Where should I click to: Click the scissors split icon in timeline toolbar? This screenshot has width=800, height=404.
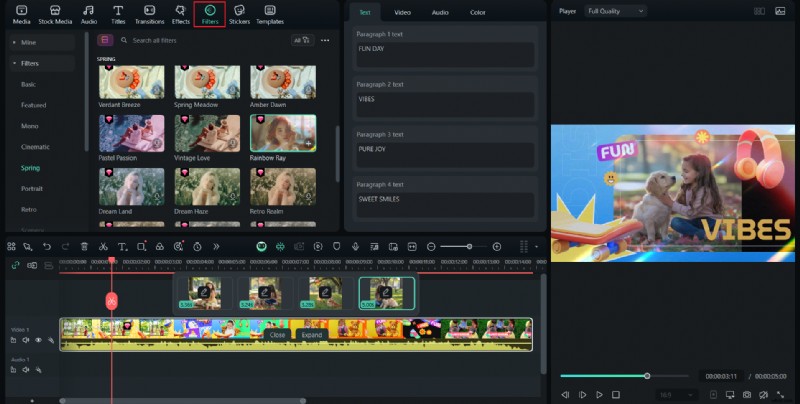(x=103, y=246)
